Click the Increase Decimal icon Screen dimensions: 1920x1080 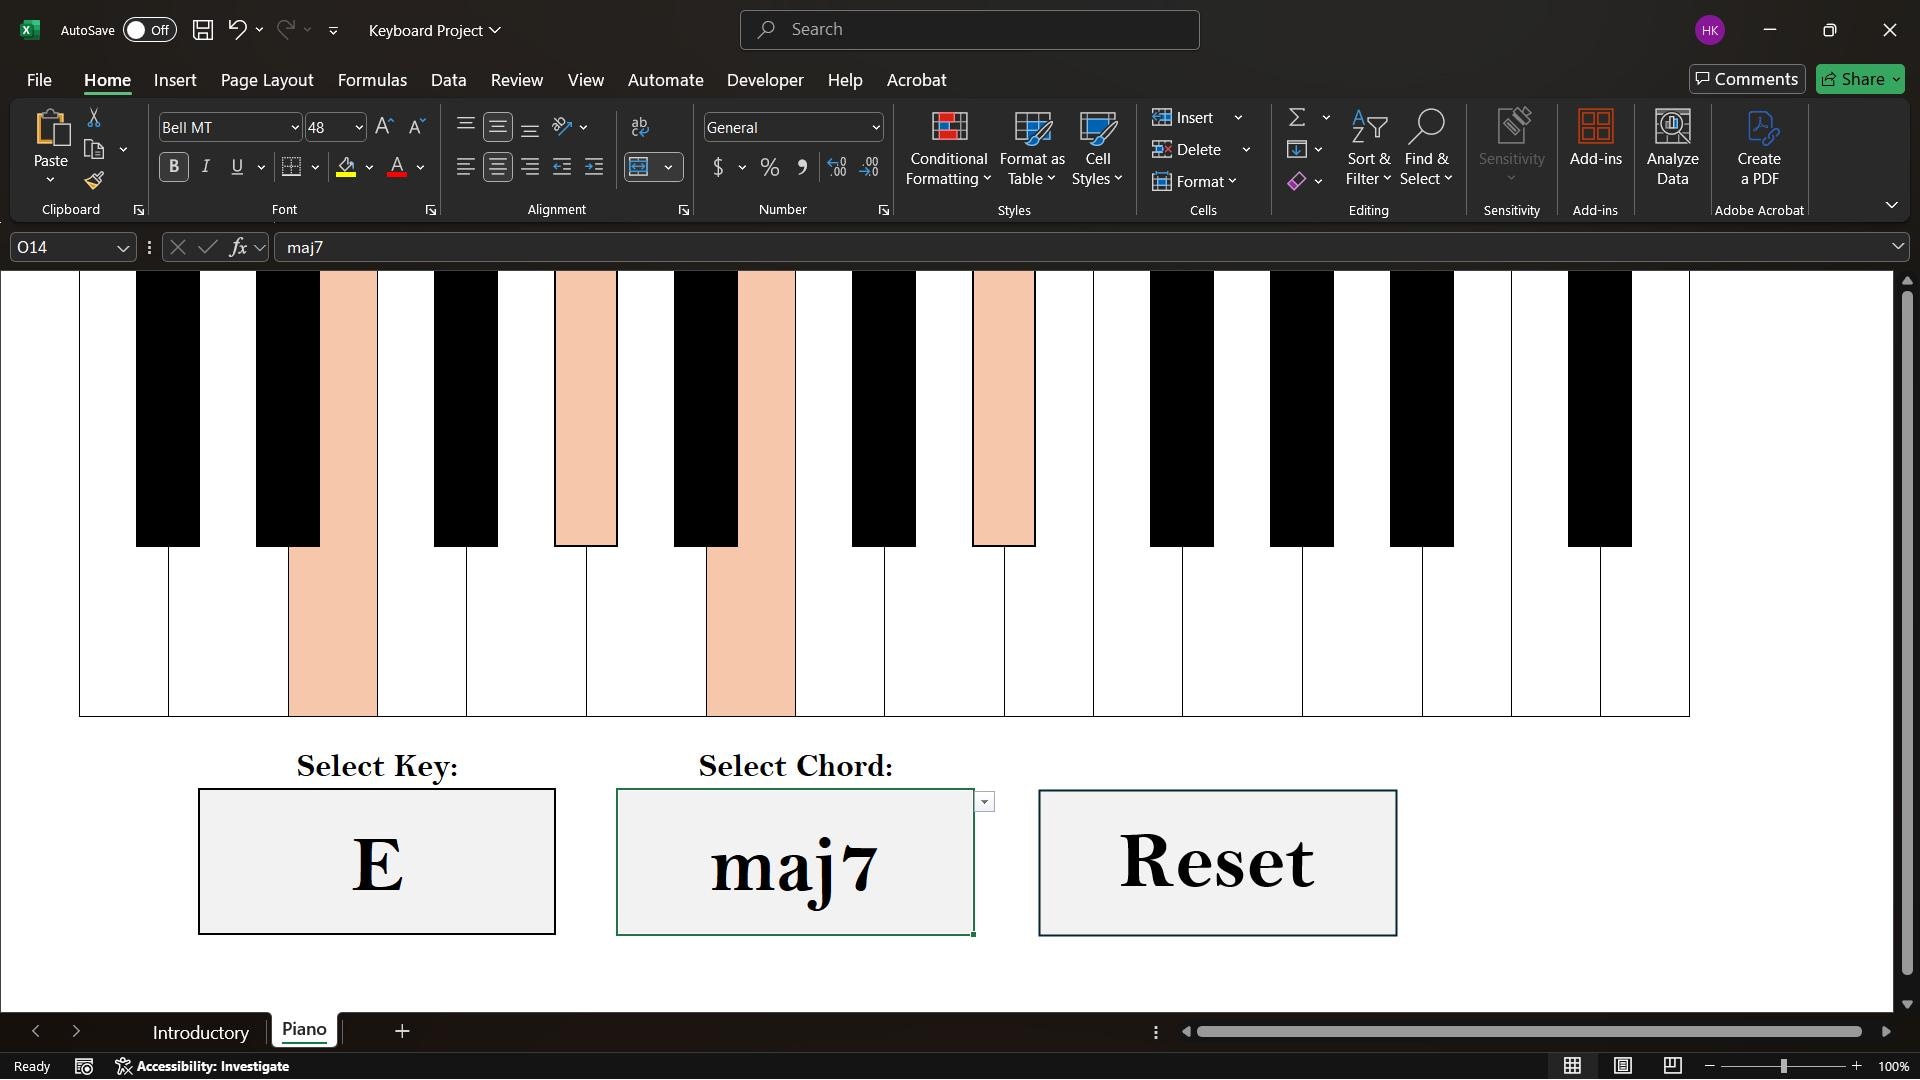coord(836,167)
